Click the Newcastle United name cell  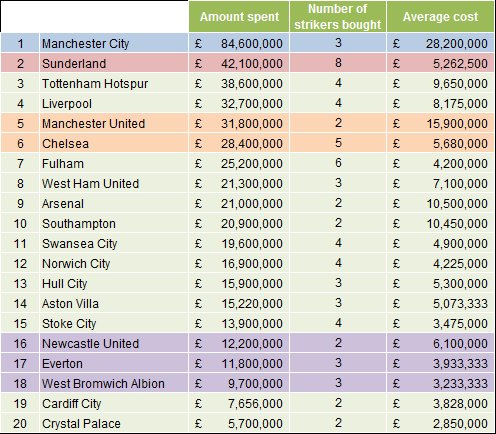[x=114, y=343]
